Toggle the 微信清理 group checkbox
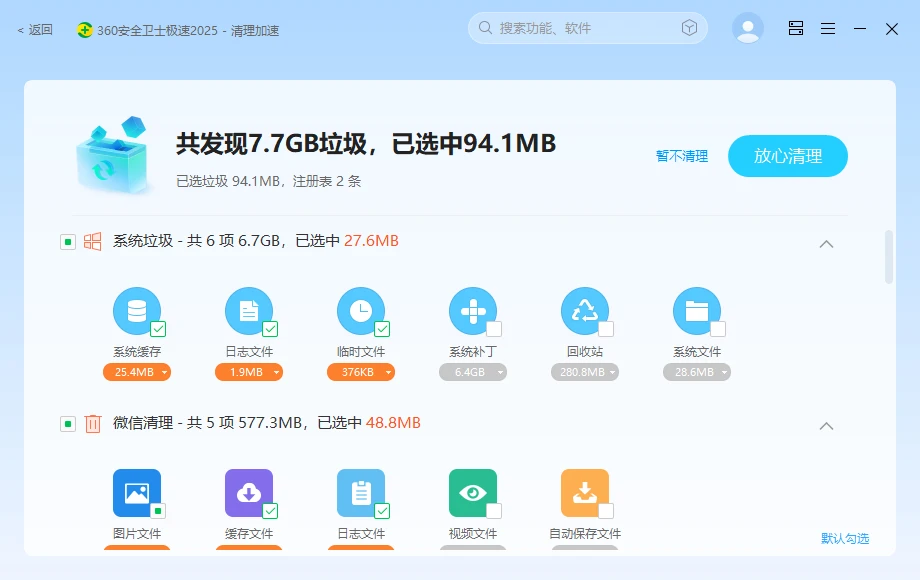The height and width of the screenshot is (580, 920). (x=68, y=423)
